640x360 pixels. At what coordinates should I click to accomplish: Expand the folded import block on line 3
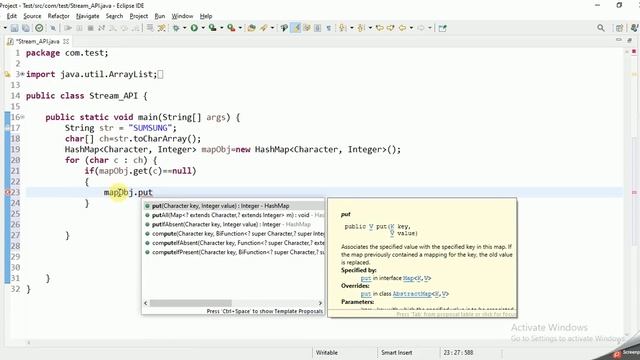point(22,74)
